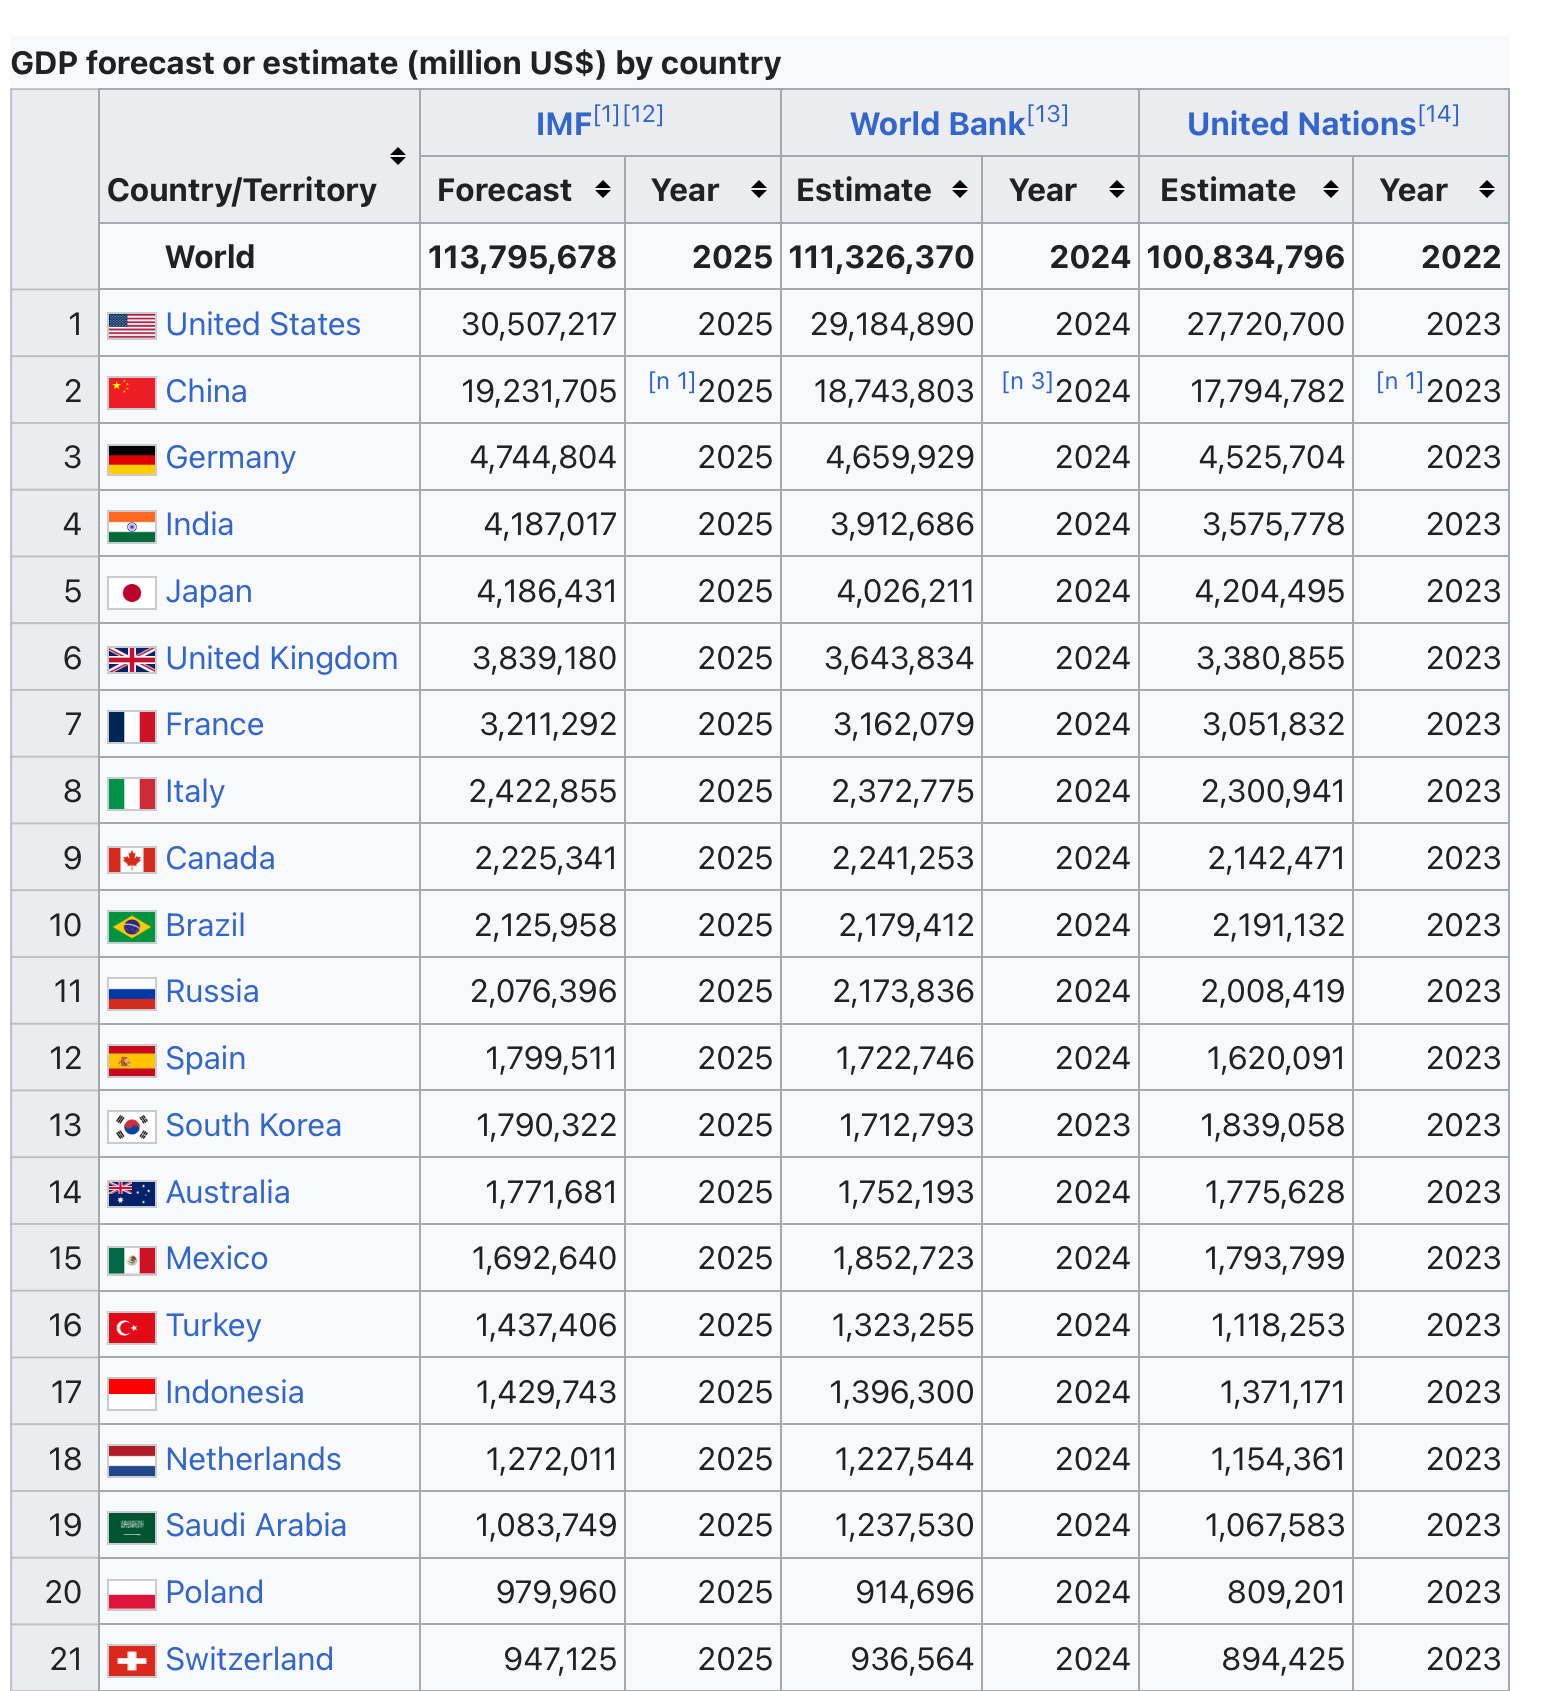The height and width of the screenshot is (1691, 1543).
Task: Open the Mexico country link
Action: coord(217,1259)
